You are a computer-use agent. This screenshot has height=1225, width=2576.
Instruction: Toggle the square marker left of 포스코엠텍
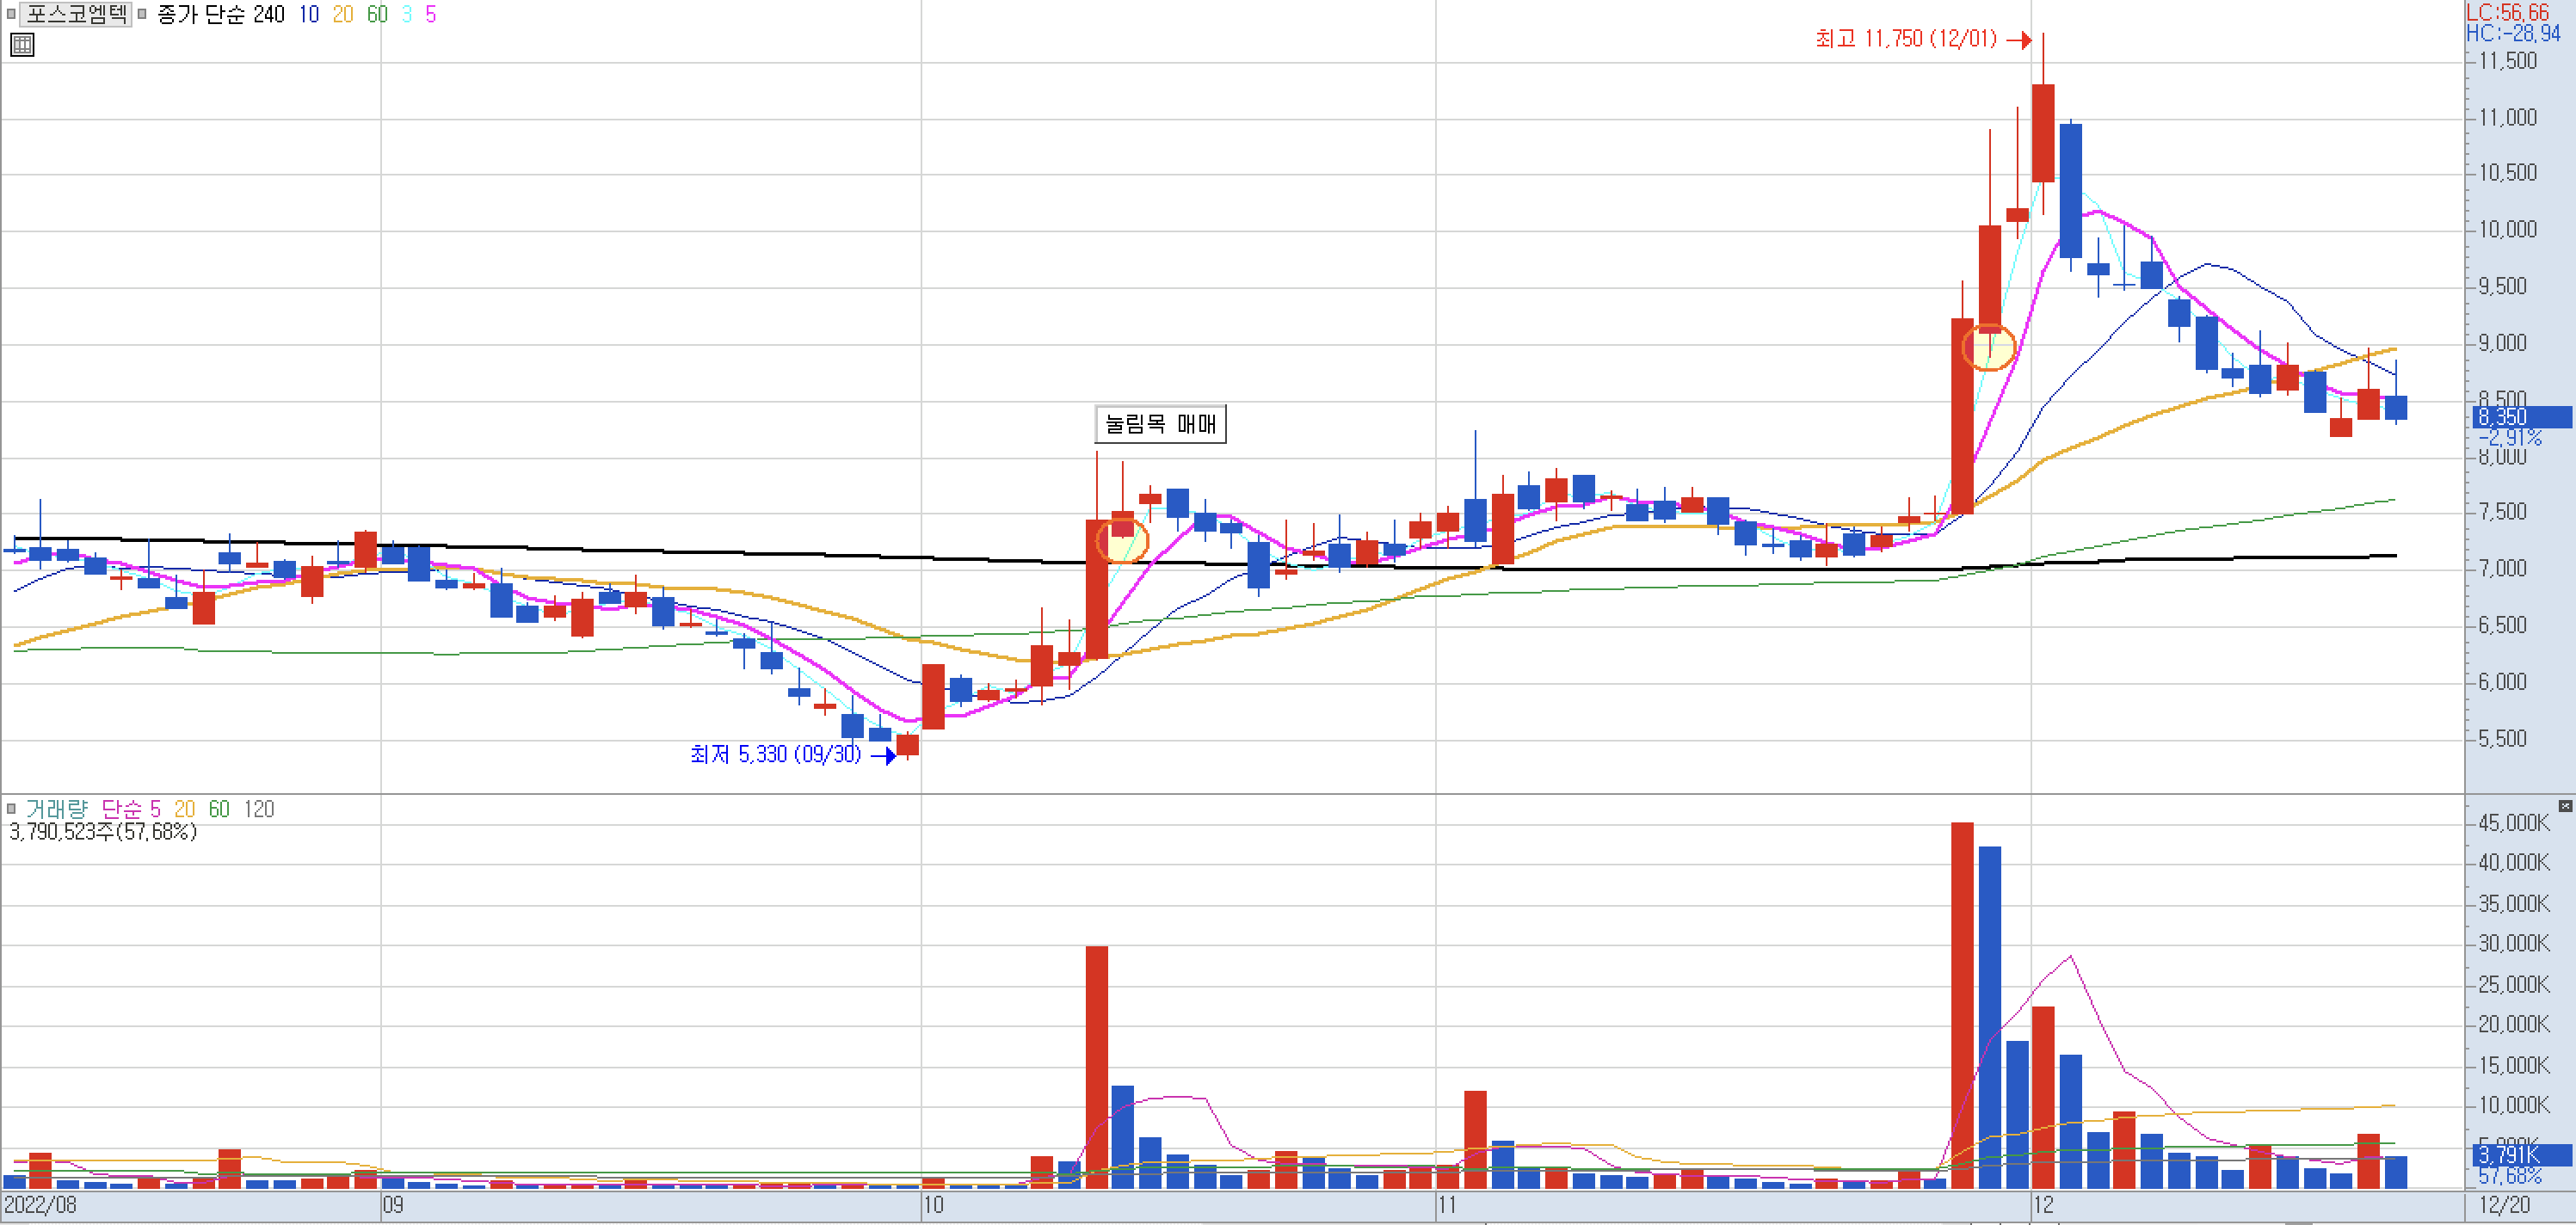click(x=11, y=14)
